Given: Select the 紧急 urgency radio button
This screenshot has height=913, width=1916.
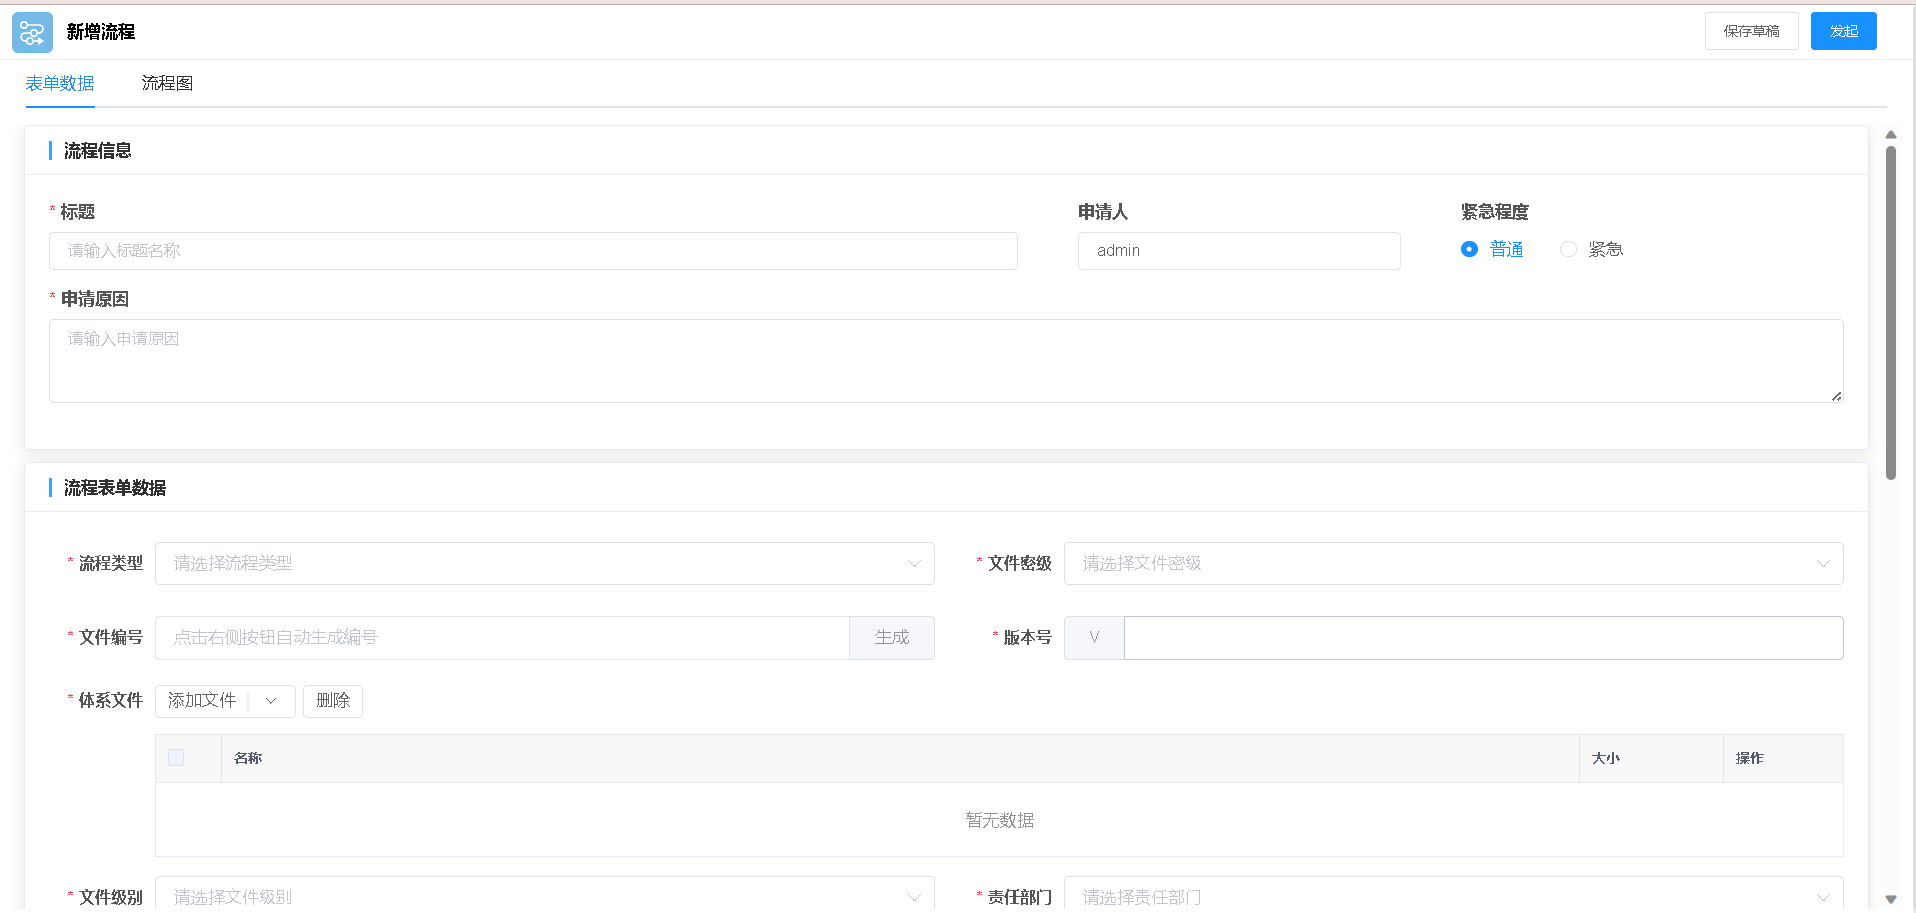Looking at the screenshot, I should [x=1567, y=249].
